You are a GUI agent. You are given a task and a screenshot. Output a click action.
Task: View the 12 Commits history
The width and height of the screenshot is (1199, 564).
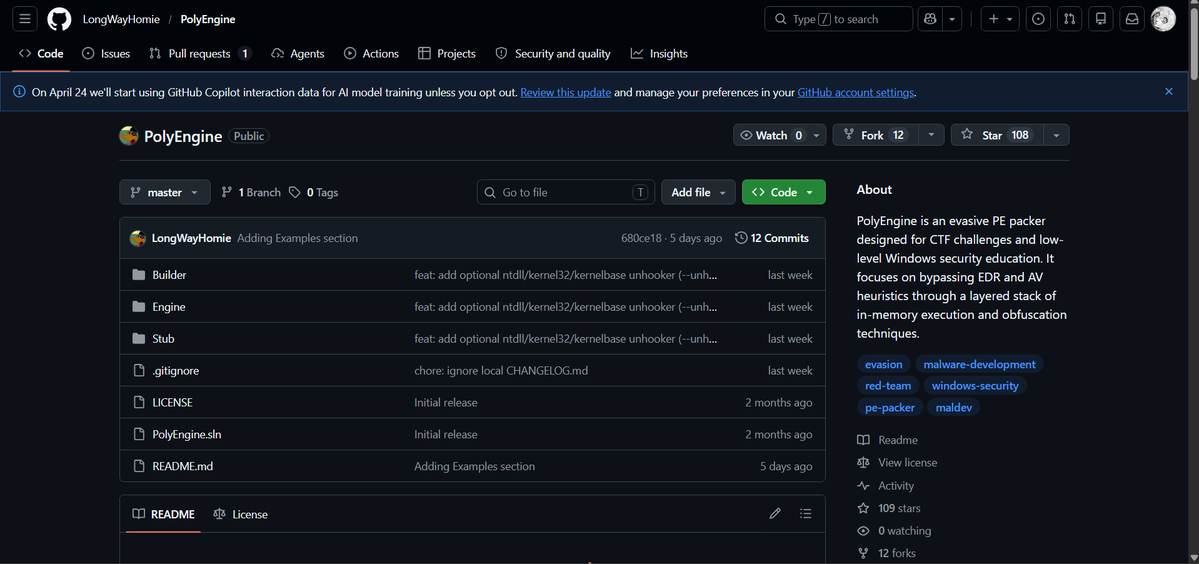point(772,238)
